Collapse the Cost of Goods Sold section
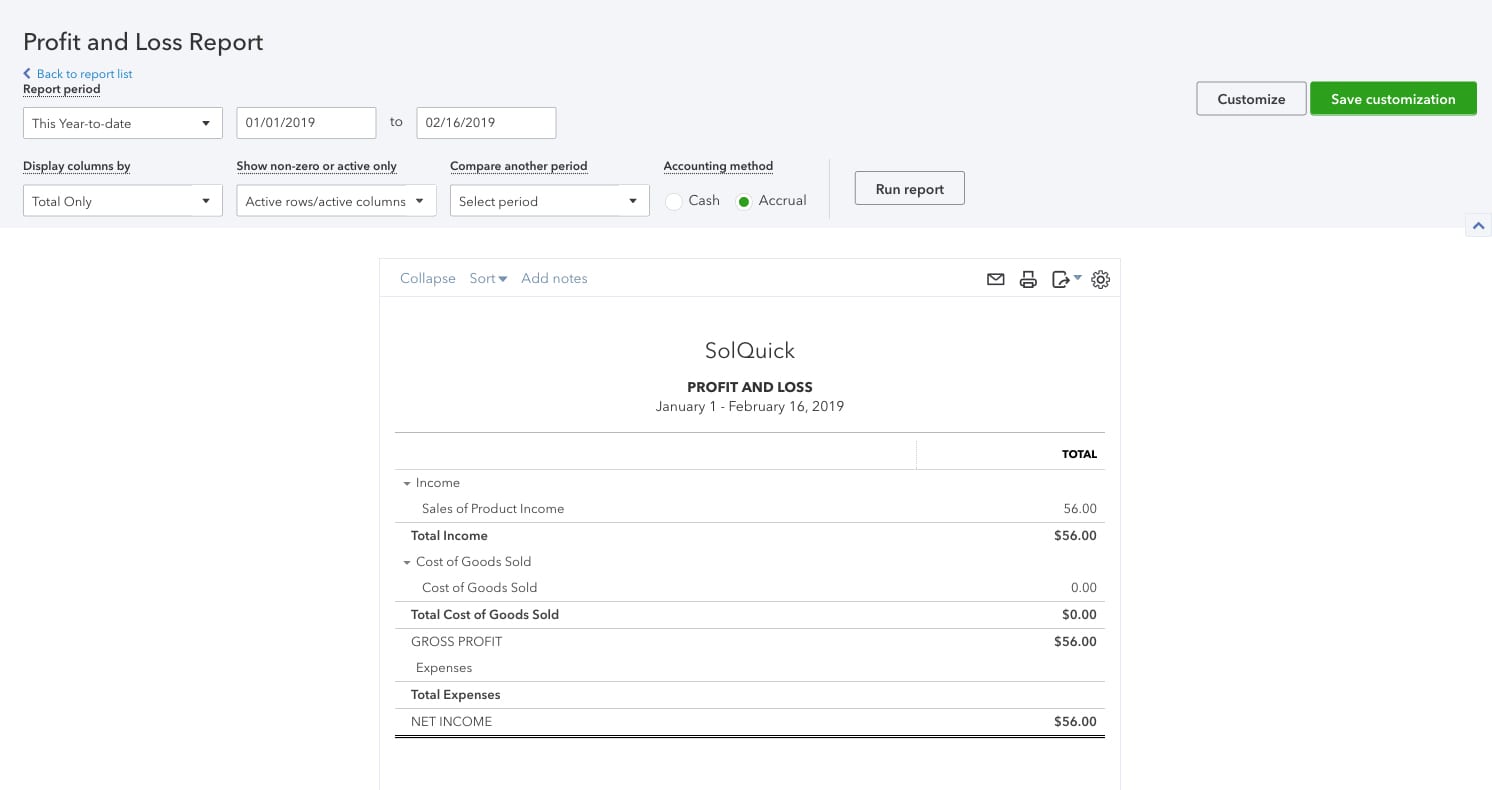Viewport: 1492px width, 790px height. (x=407, y=562)
